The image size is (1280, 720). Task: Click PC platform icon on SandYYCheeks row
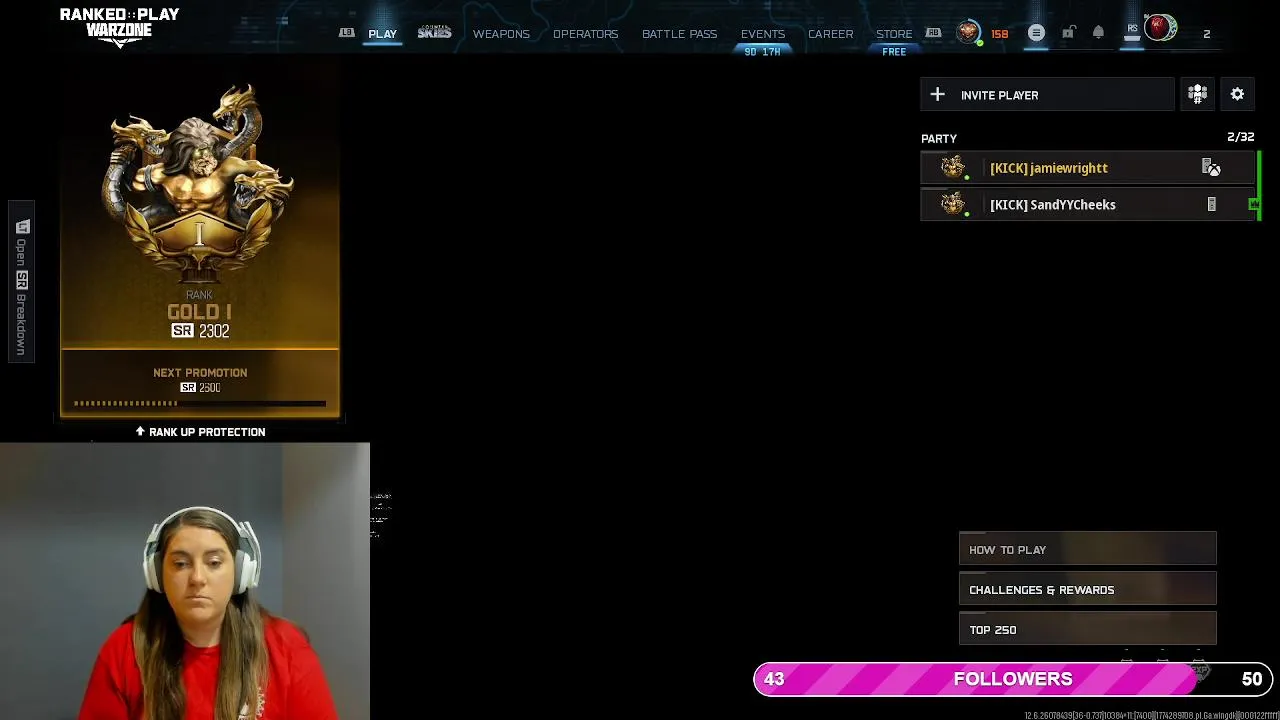(1211, 205)
